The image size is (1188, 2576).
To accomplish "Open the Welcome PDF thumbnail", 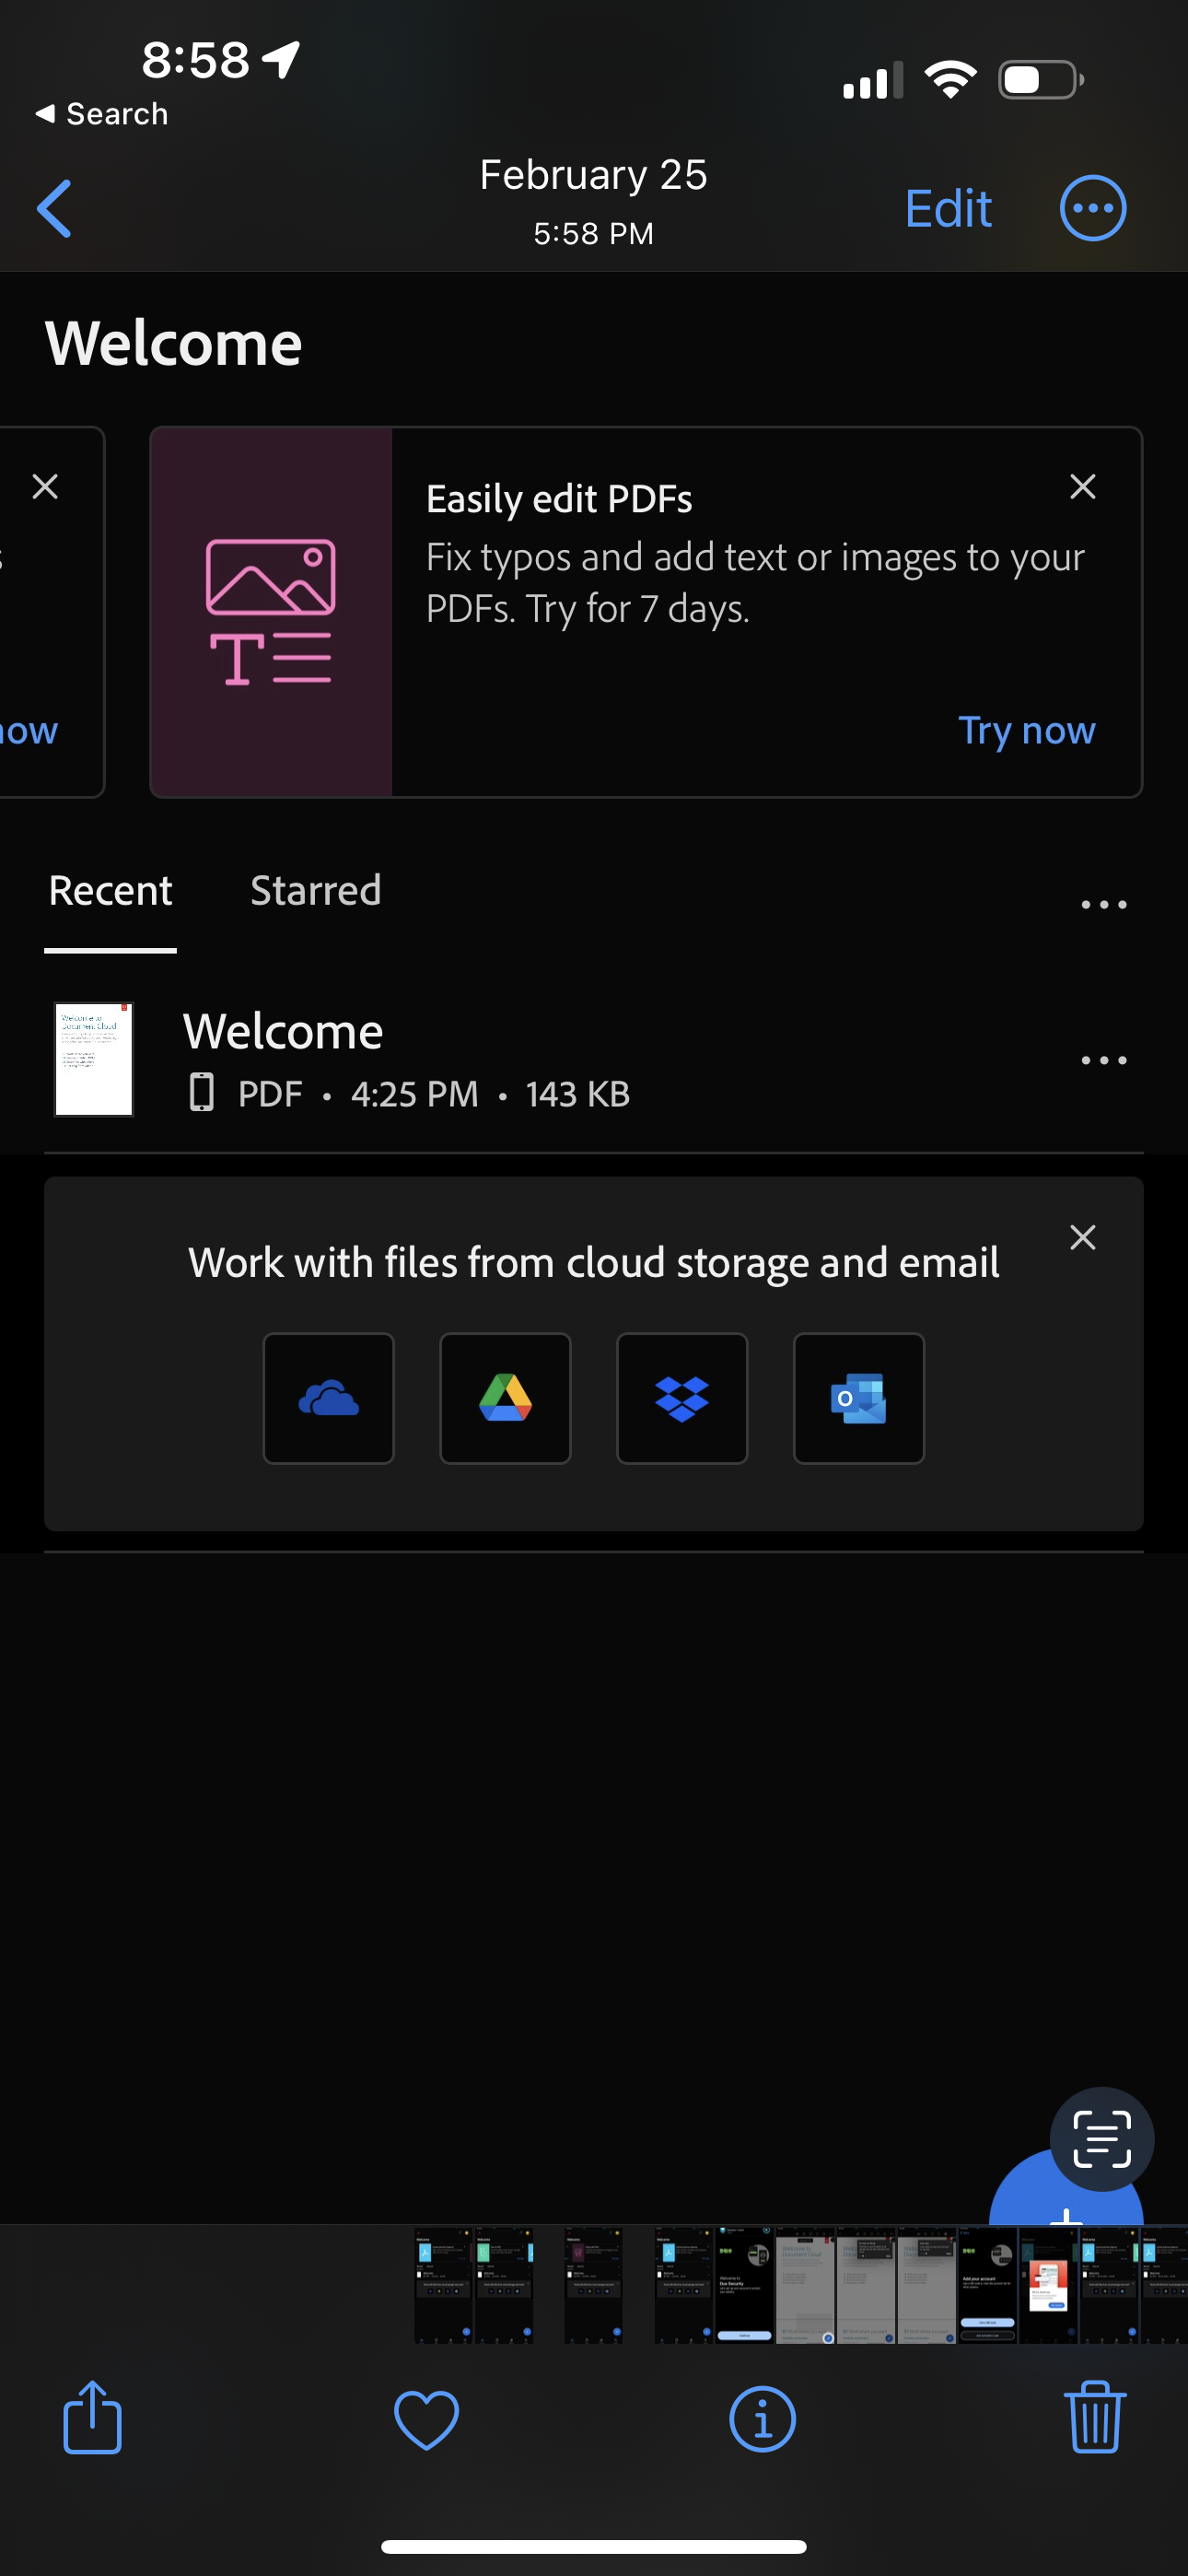I will click(93, 1059).
